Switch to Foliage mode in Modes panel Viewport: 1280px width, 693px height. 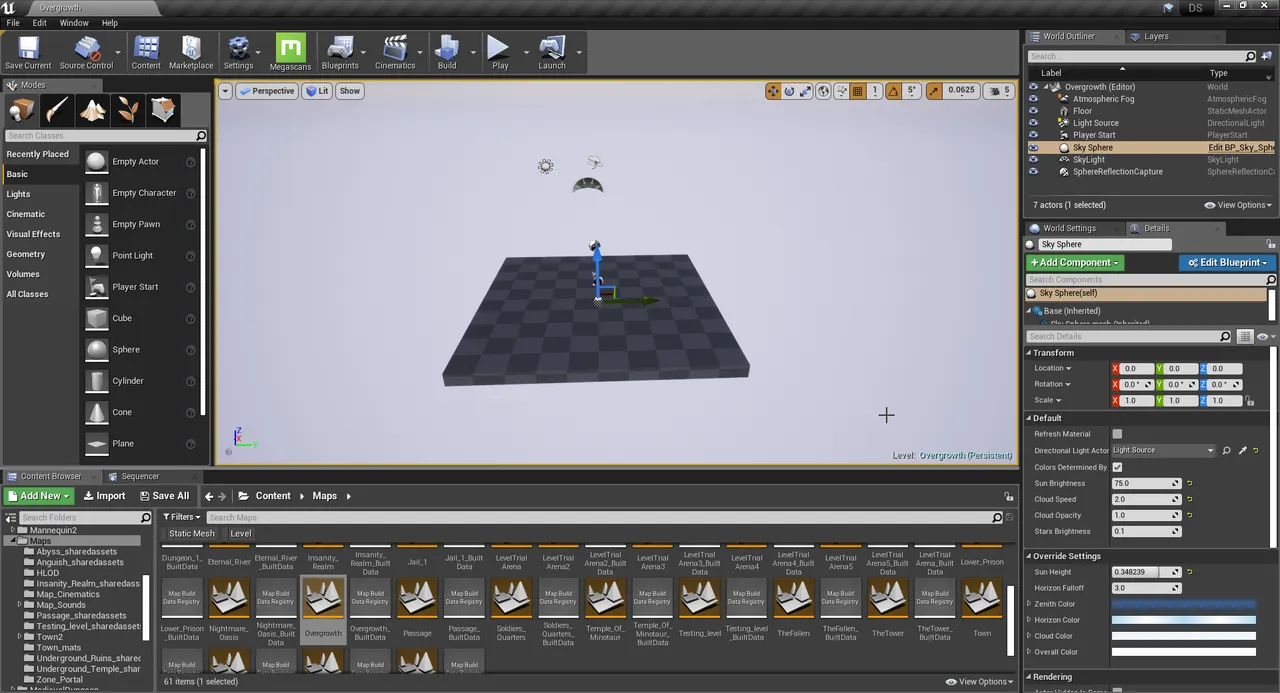coord(128,110)
